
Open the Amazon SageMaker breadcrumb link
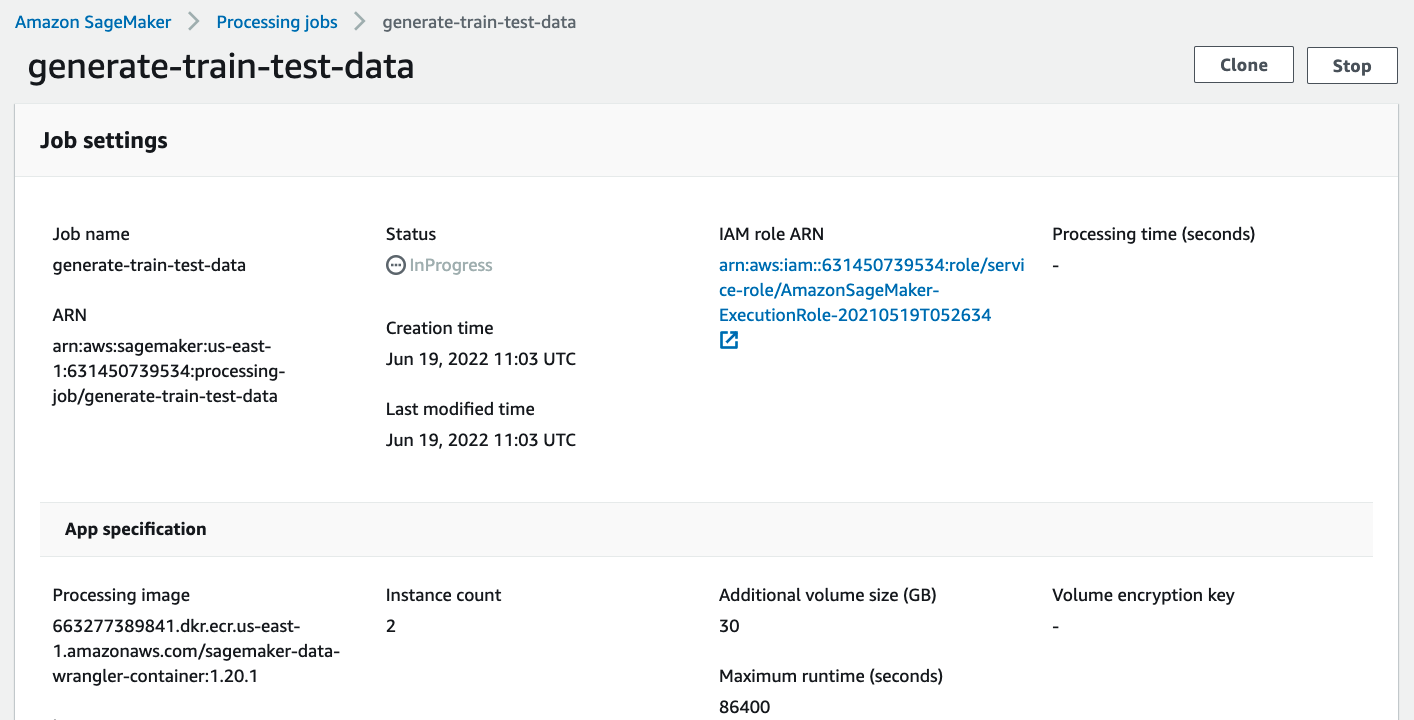pyautogui.click(x=93, y=21)
